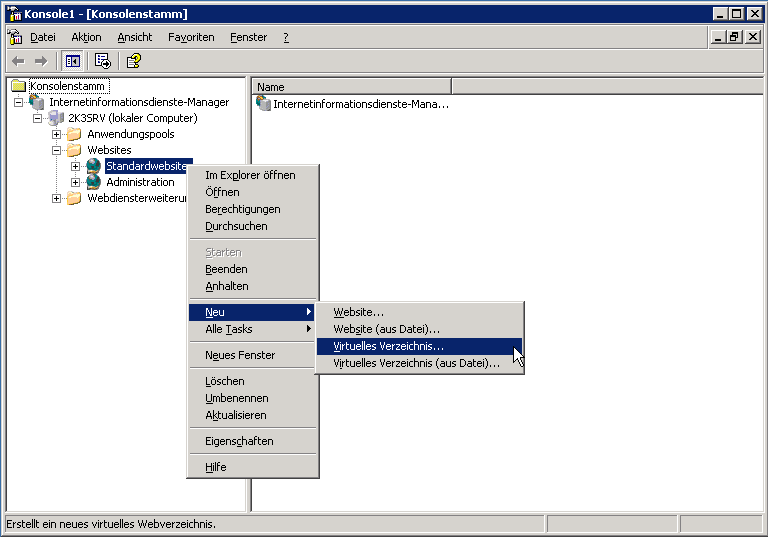Viewport: 768px width, 537px height.
Task: Click the Internetinformationsdienste-Manager tree icon
Action: point(37,102)
